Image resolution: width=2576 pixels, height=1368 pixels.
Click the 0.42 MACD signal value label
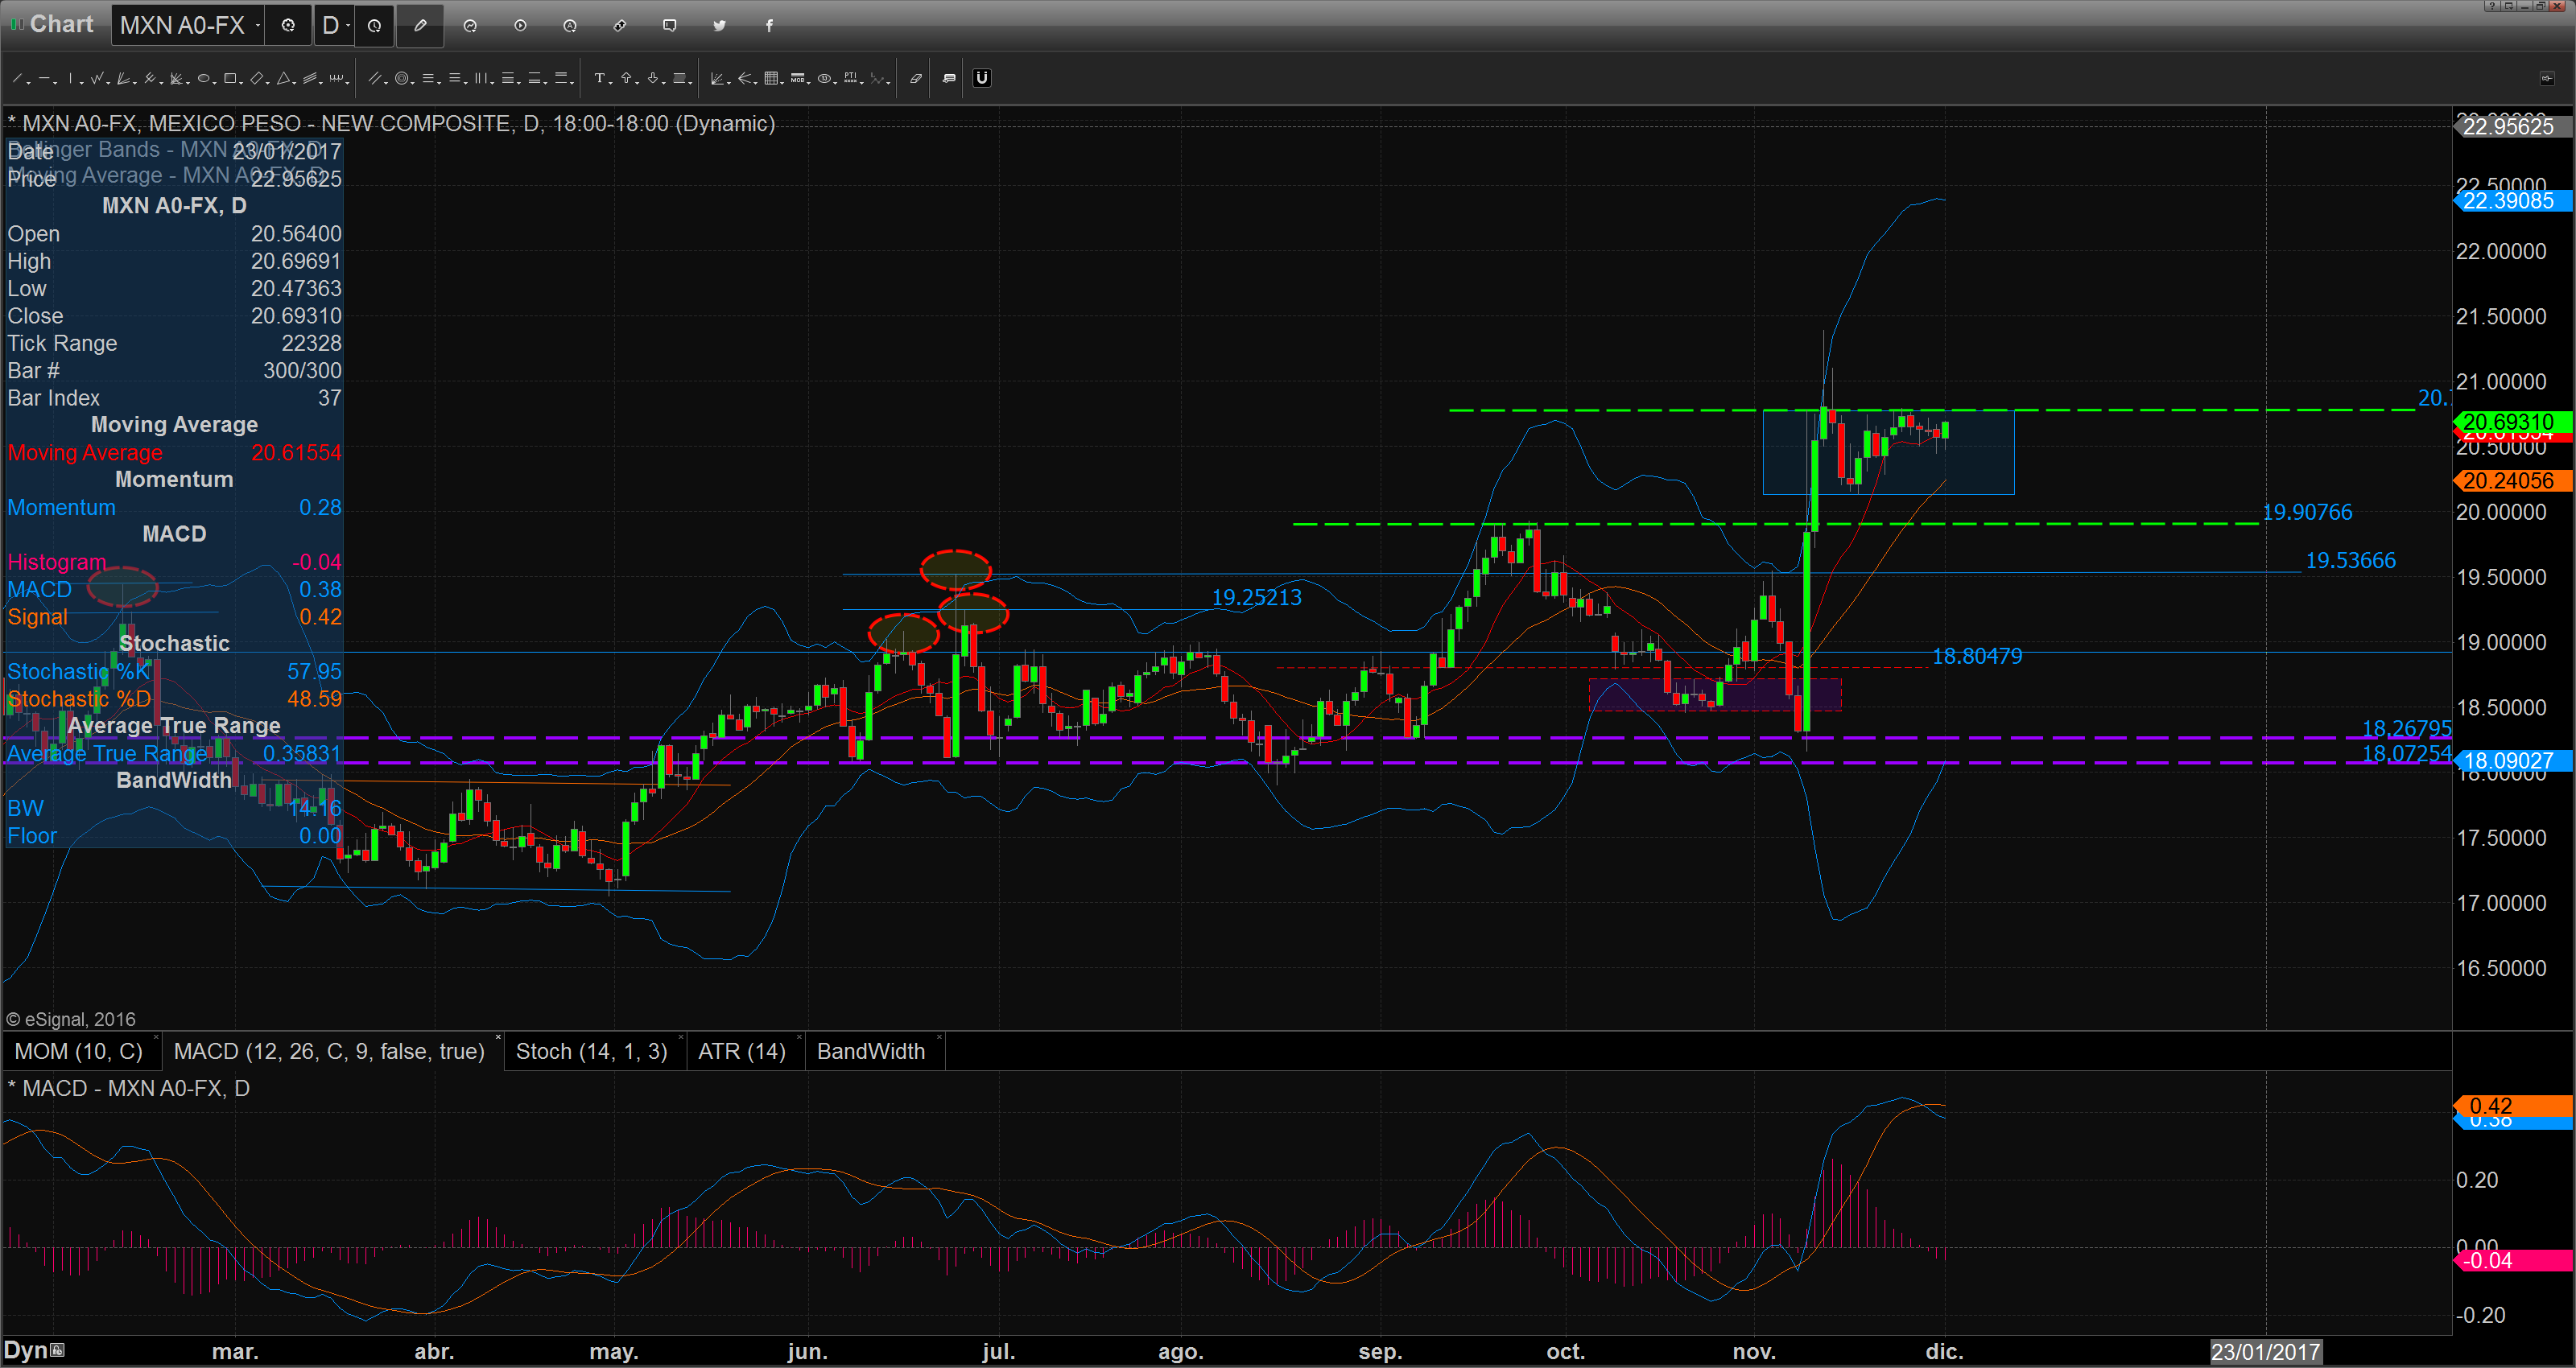2513,1106
